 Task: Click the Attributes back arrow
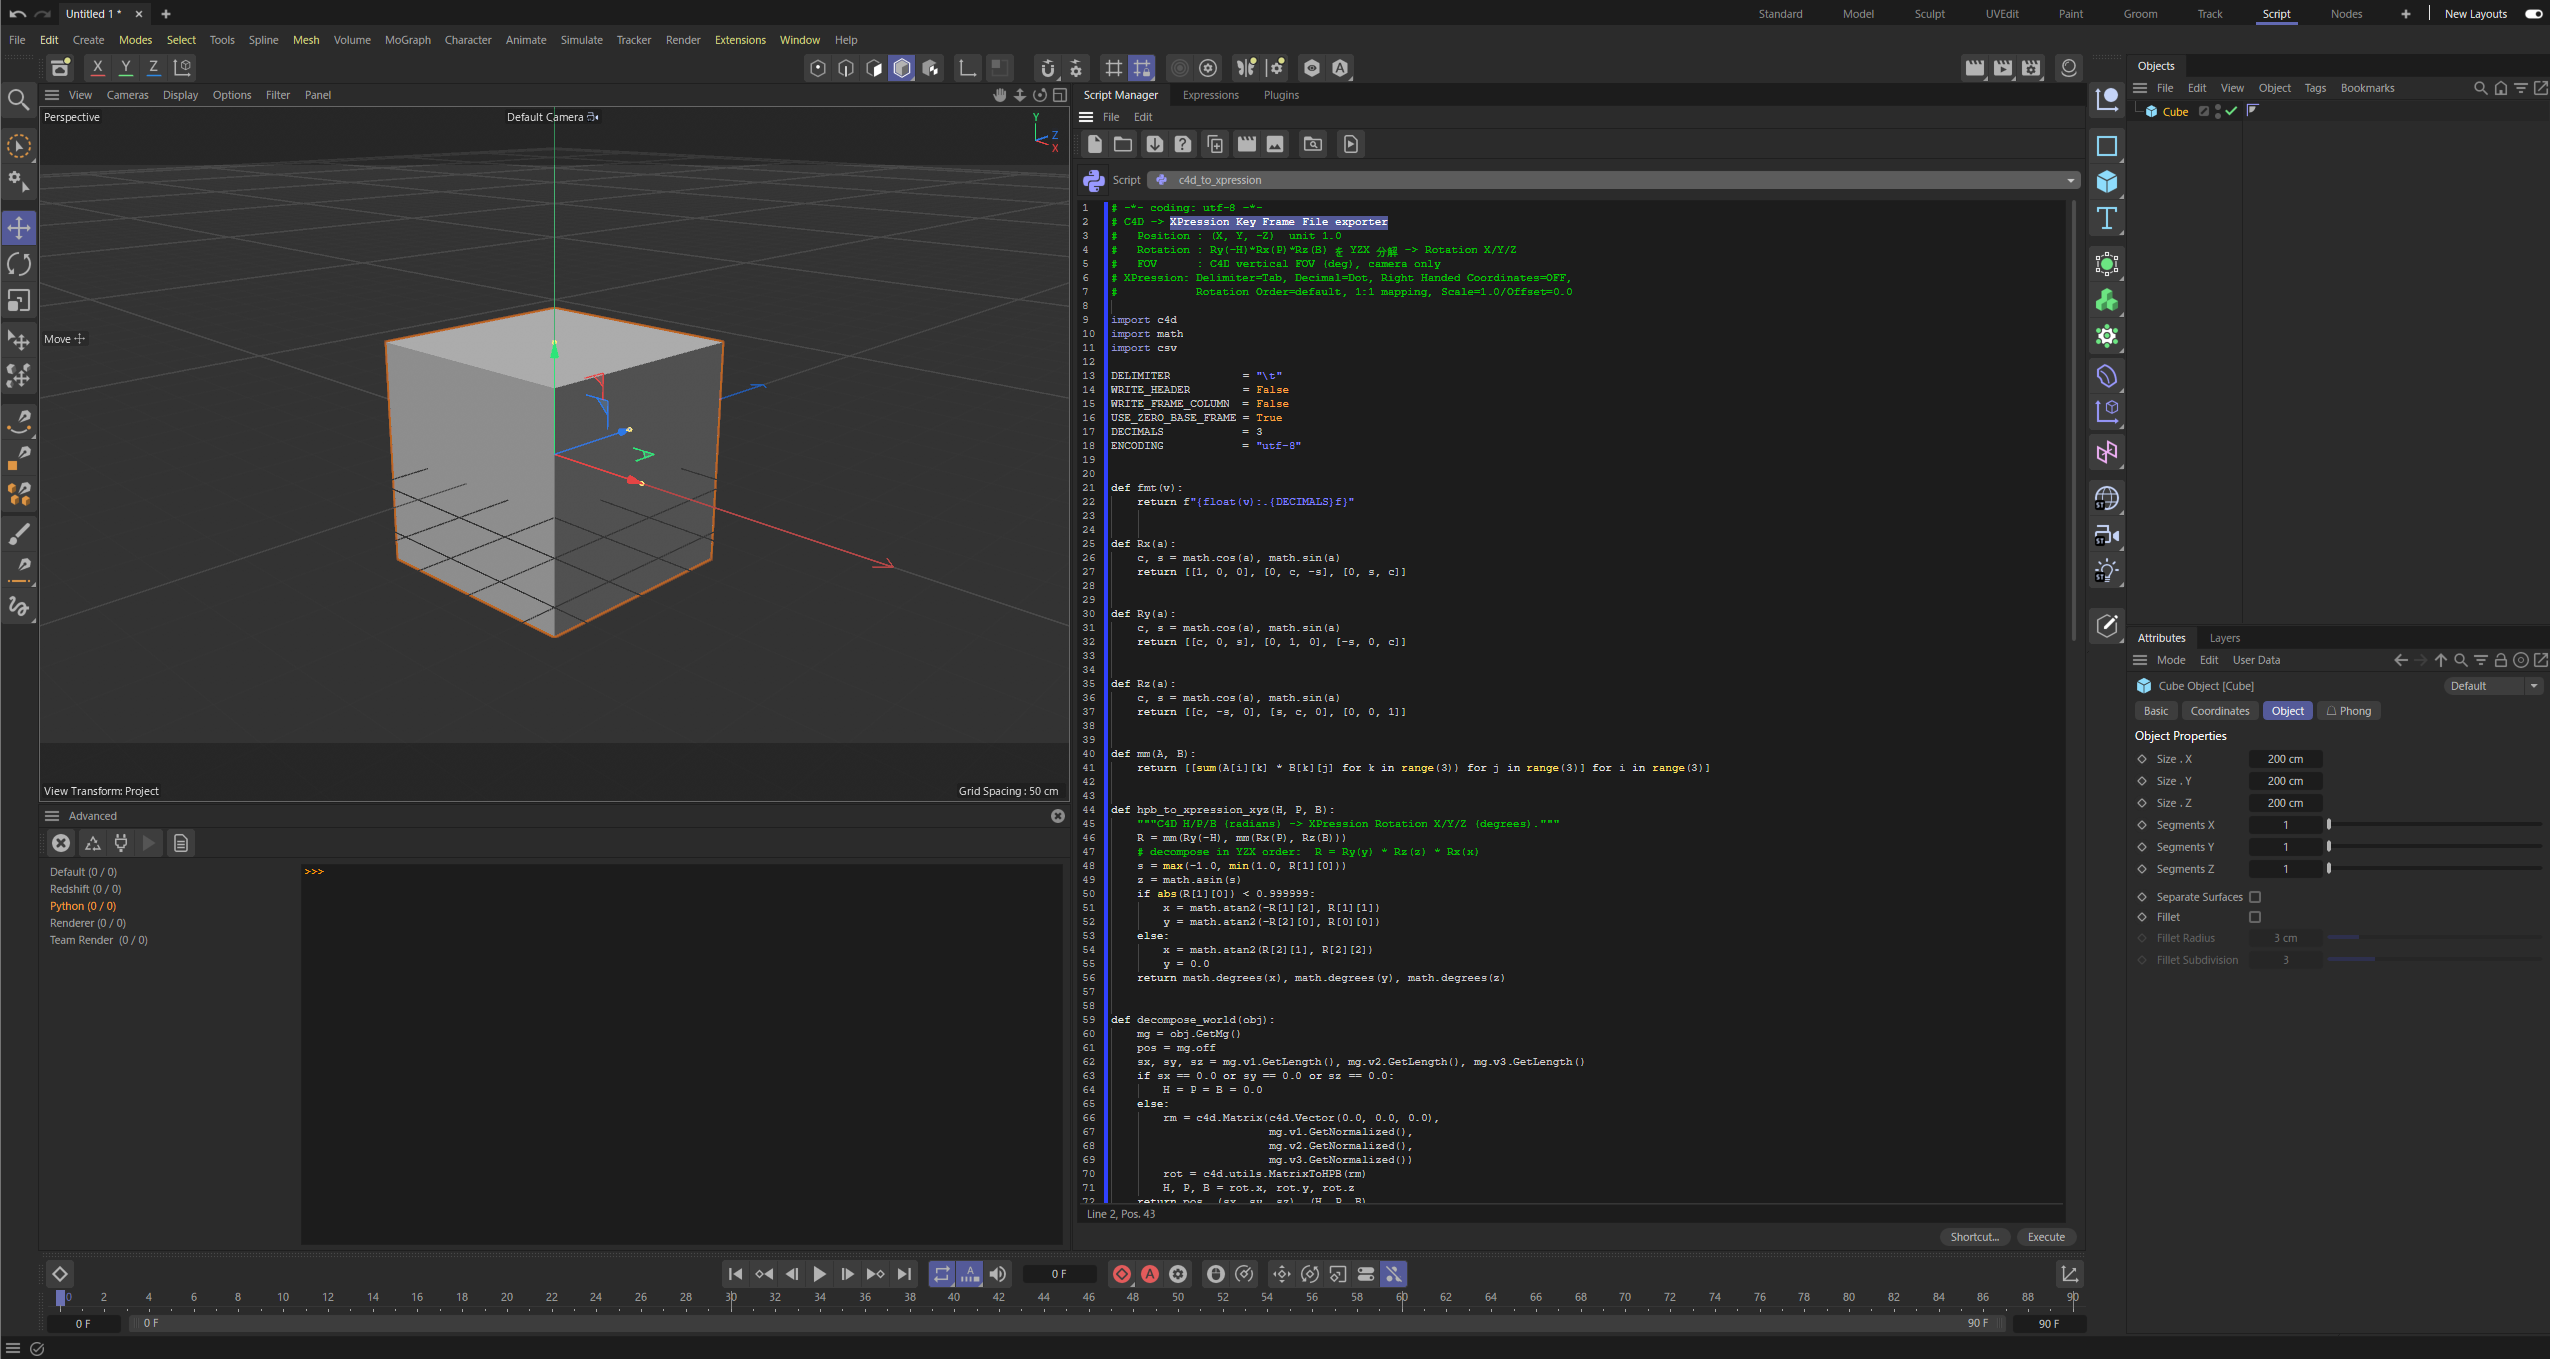coord(2400,660)
